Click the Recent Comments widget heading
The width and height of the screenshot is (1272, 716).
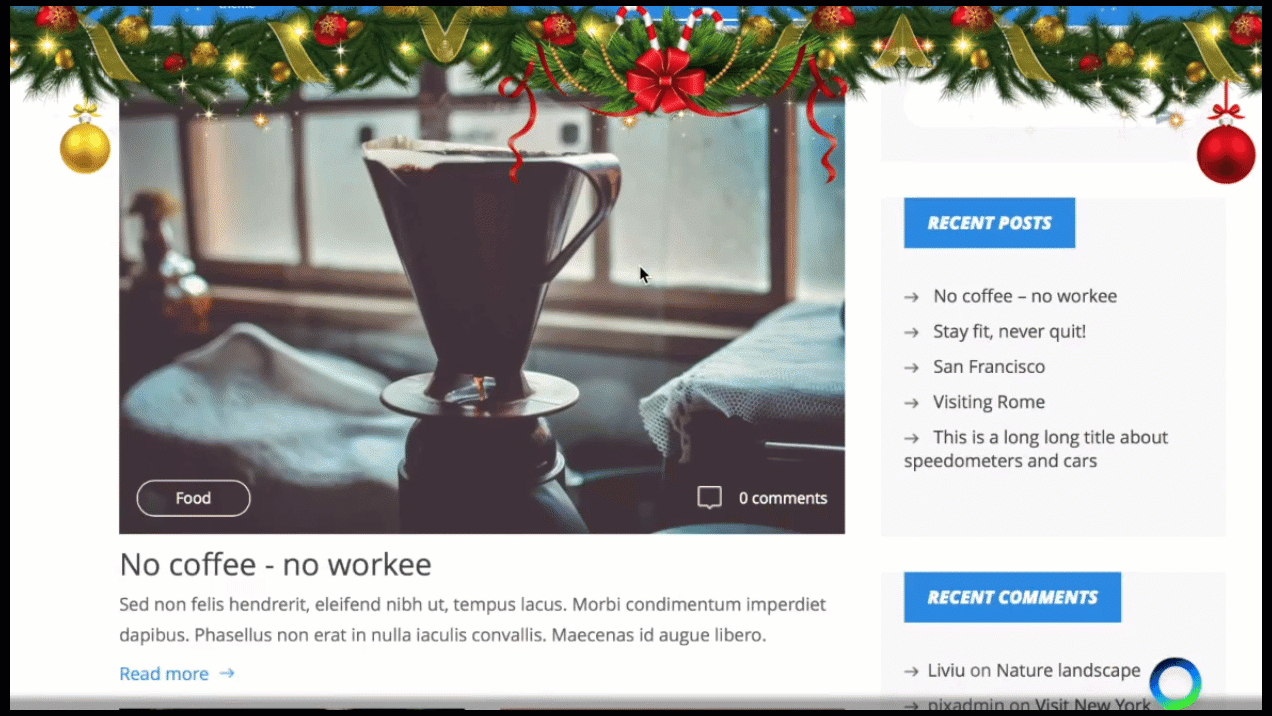[x=1012, y=597]
